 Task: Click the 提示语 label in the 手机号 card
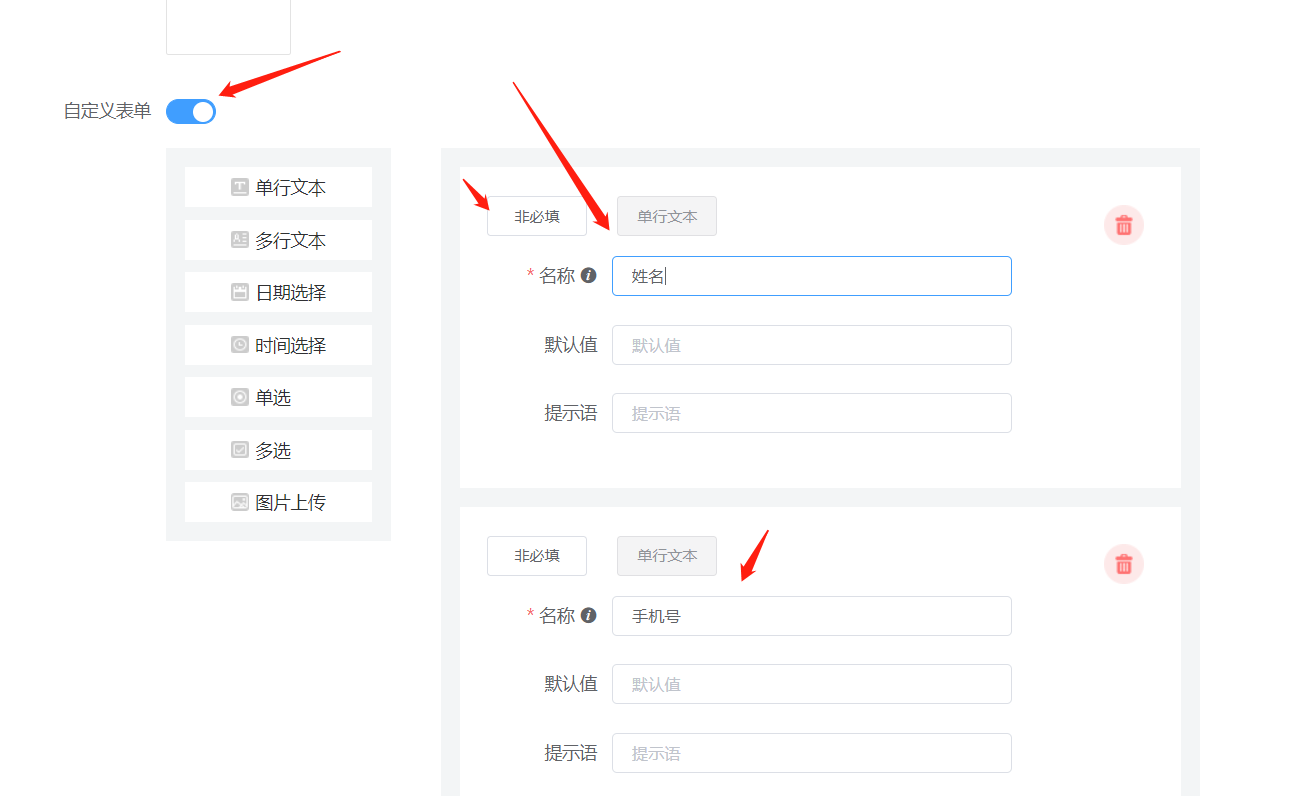tap(571, 753)
